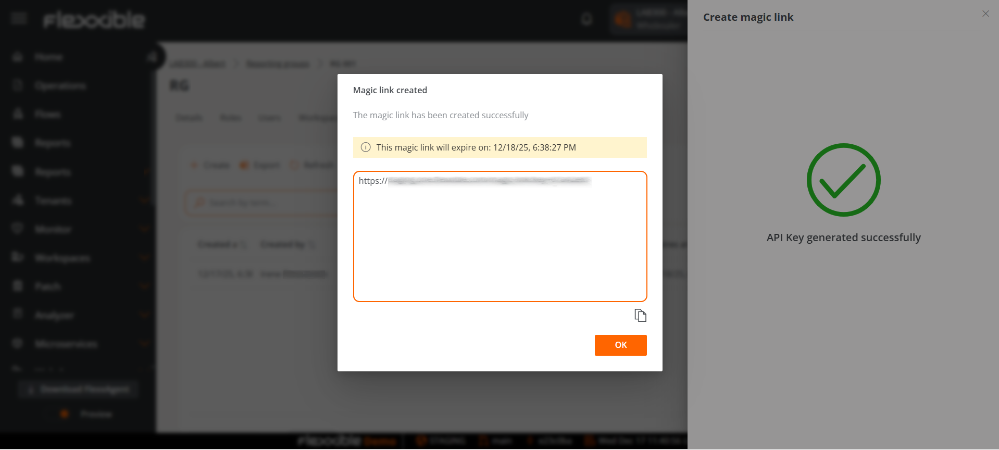Screen dimensions: 999x450
Task: Close the Create magic link panel
Action: tap(986, 14)
